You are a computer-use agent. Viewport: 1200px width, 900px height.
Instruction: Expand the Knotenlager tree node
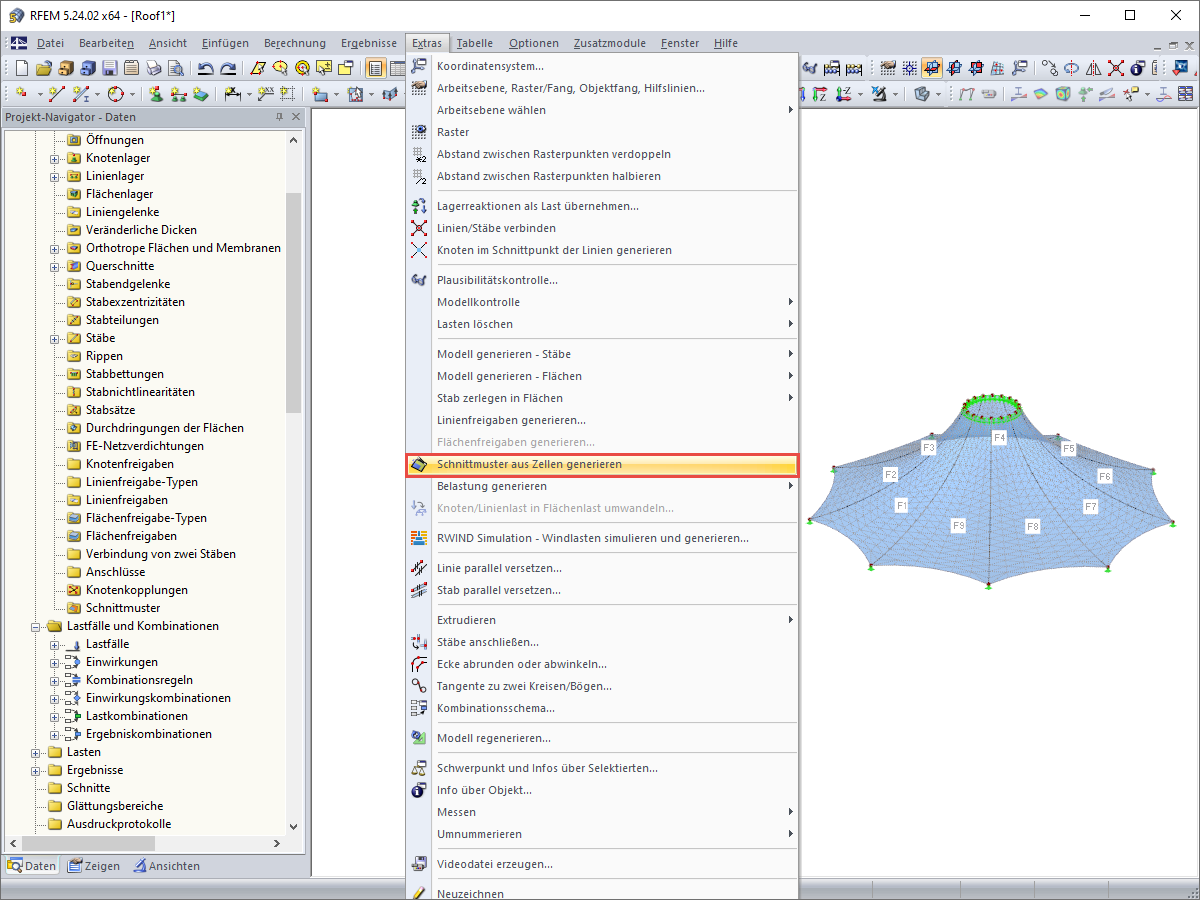click(x=55, y=158)
